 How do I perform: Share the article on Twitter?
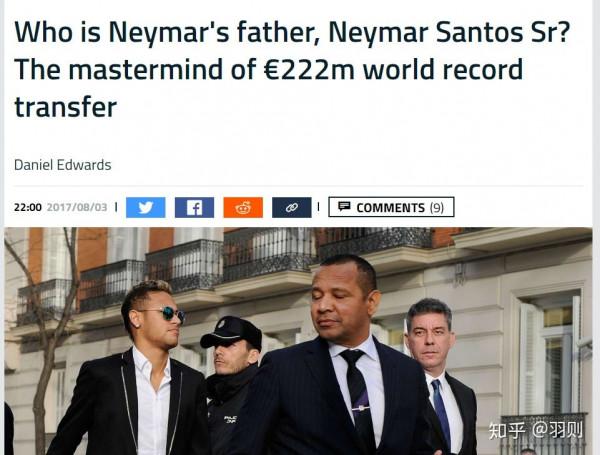pyautogui.click(x=145, y=207)
